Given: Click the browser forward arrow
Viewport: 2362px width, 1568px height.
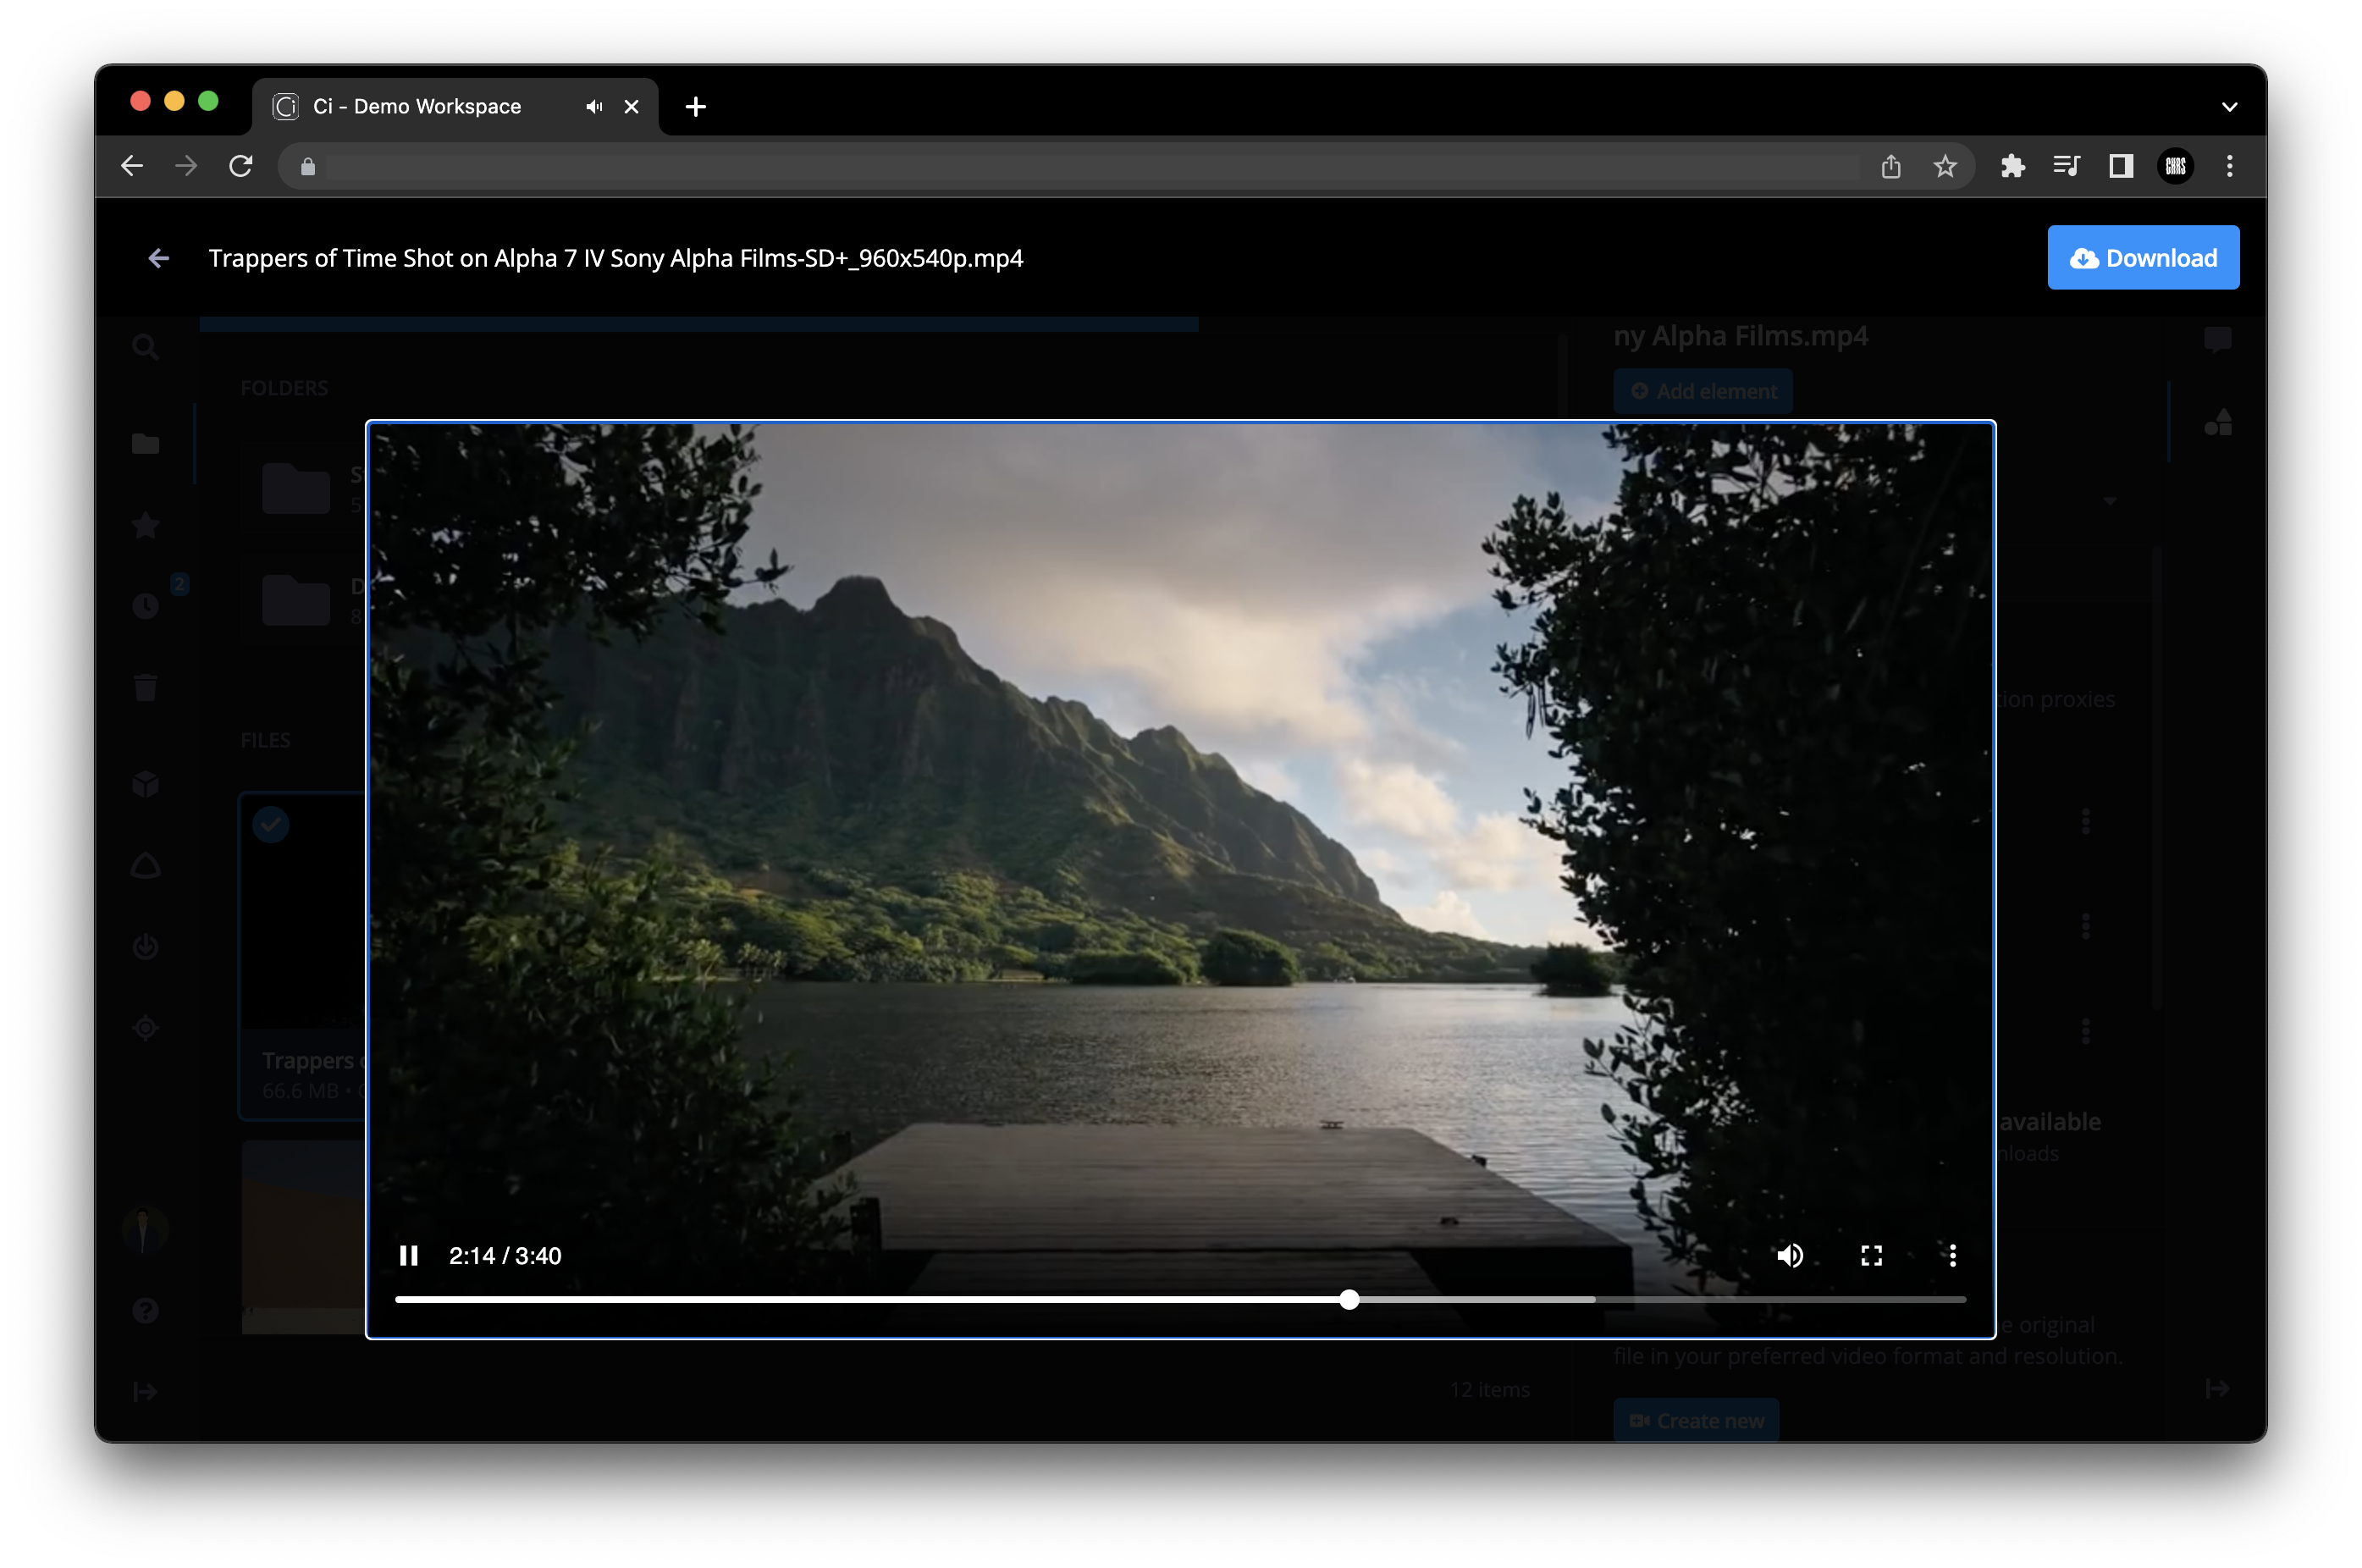Looking at the screenshot, I should [186, 166].
